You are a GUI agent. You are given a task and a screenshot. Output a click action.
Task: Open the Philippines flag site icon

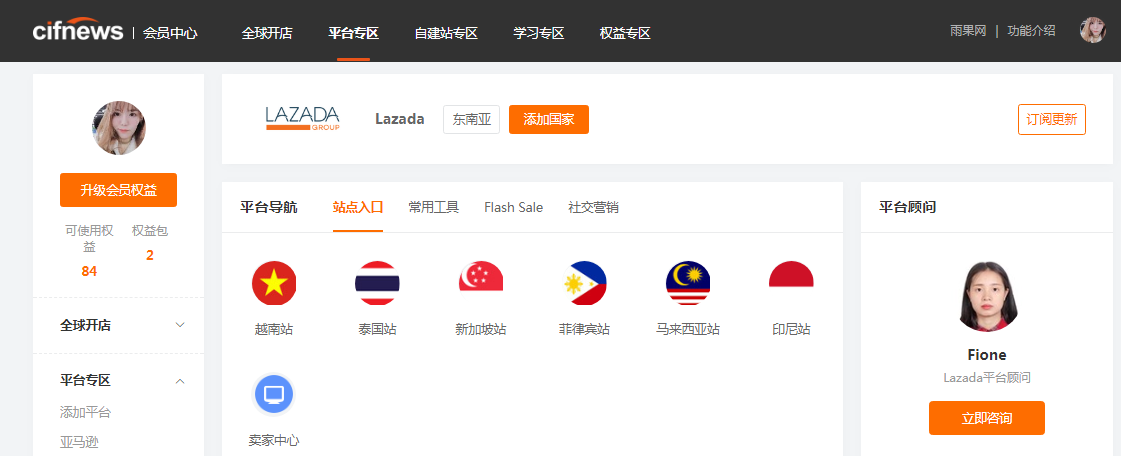click(584, 284)
